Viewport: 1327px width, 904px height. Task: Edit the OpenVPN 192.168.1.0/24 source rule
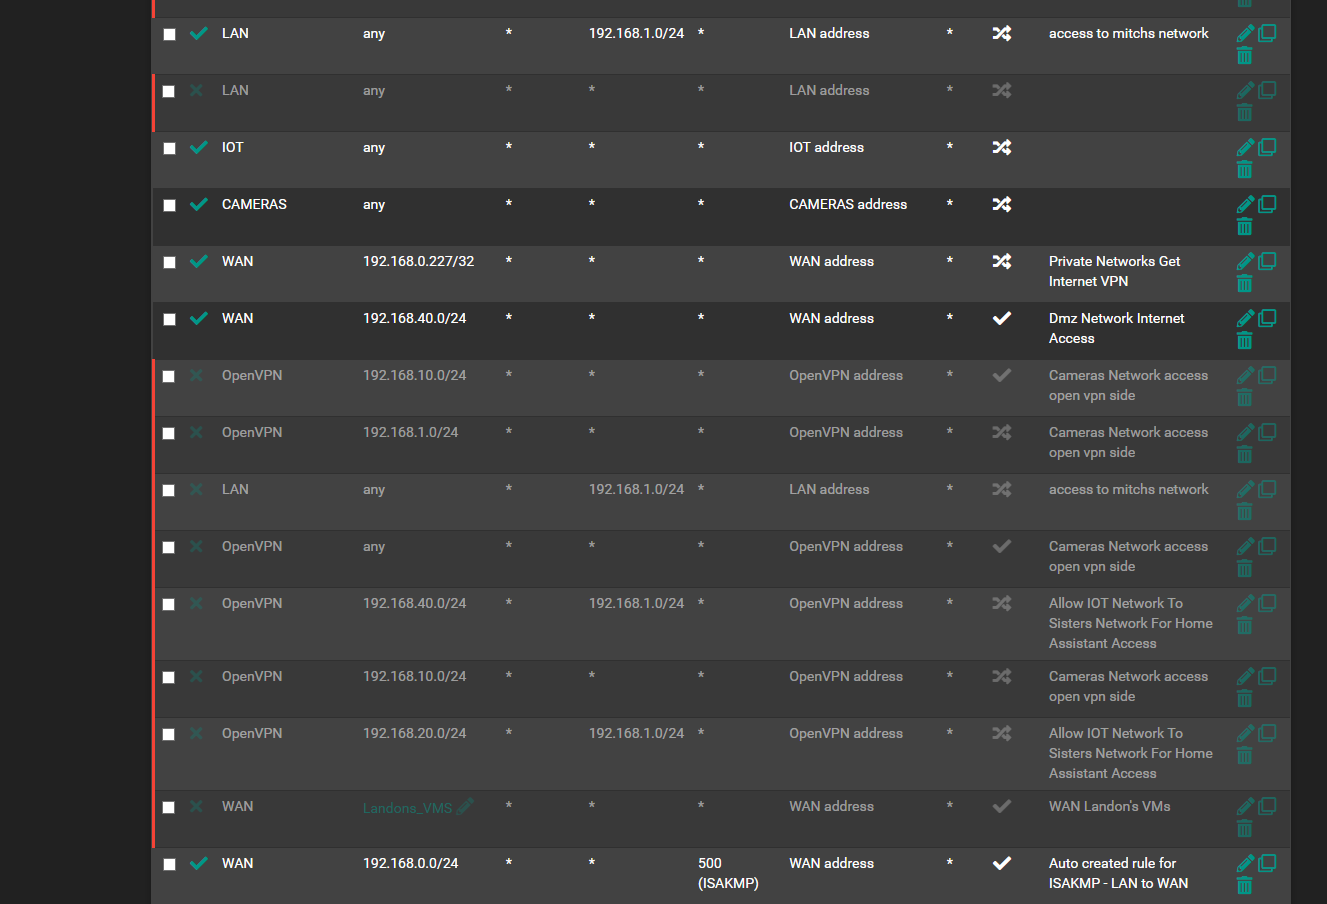1245,432
